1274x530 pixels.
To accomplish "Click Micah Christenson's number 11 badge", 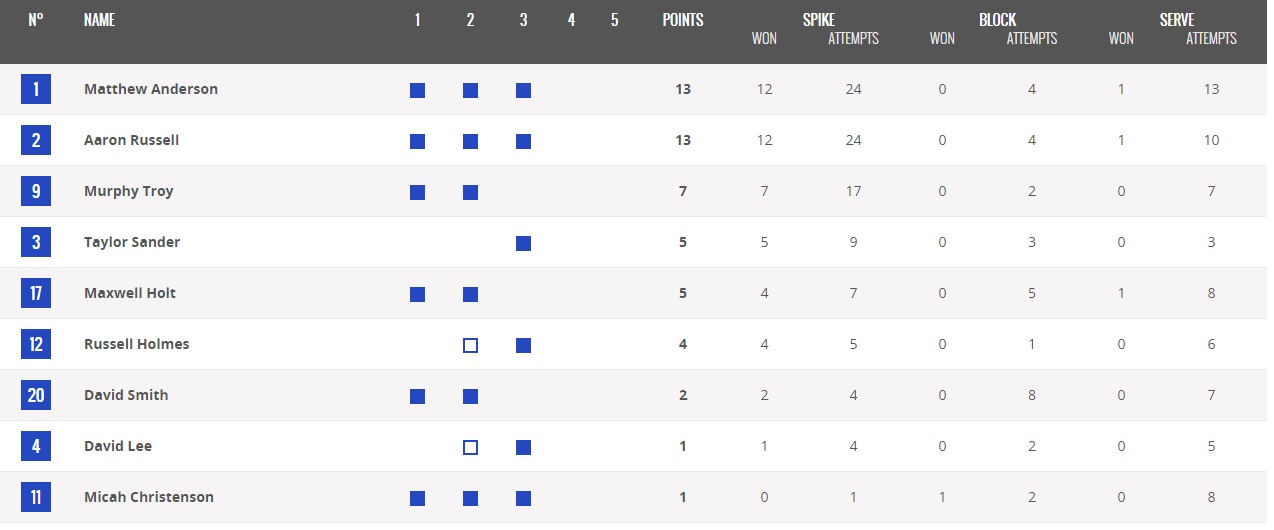I will coord(36,498).
